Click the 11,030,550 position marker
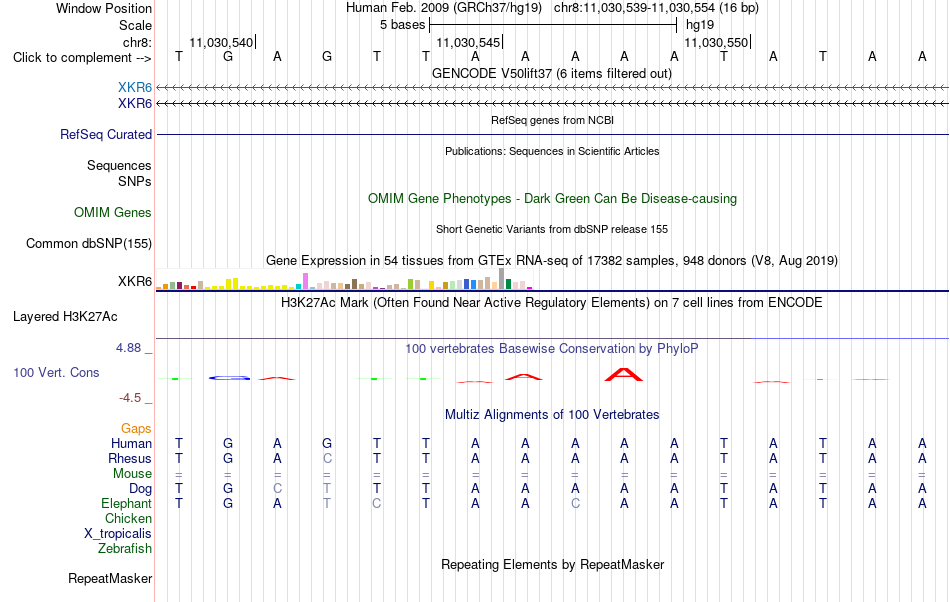Image resolution: width=950 pixels, height=602 pixels. point(717,42)
